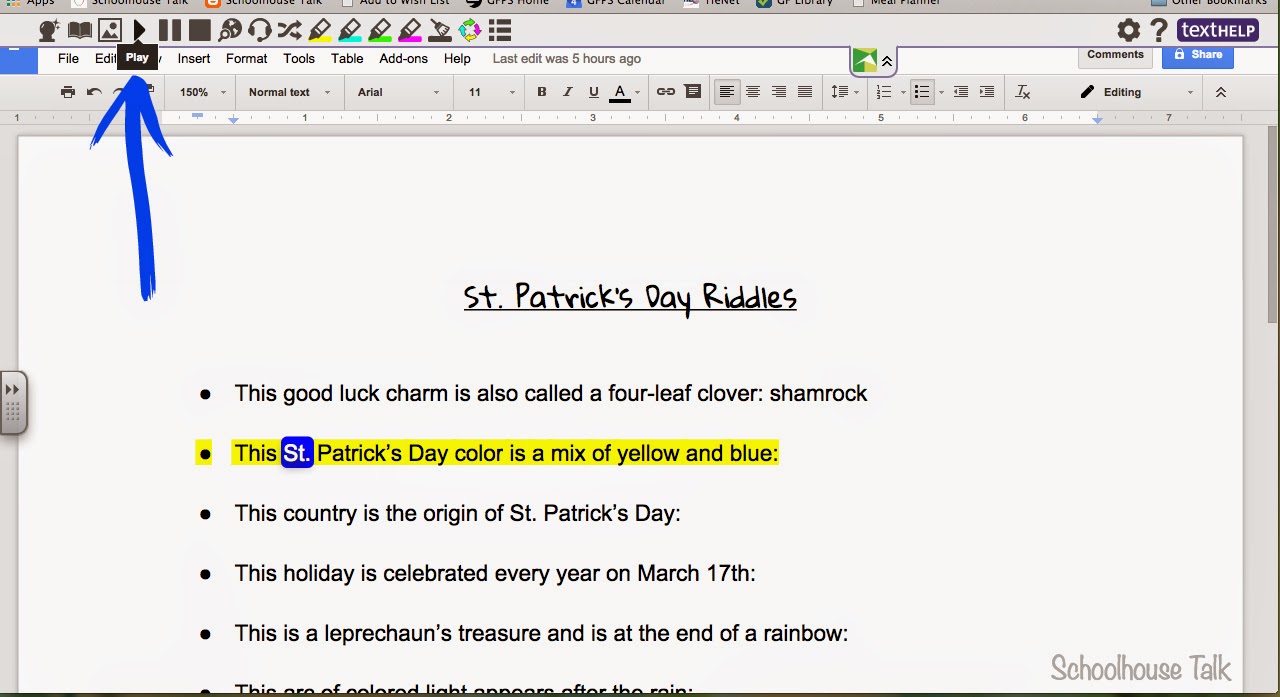Click the 'St. Patrick's Day Riddles' title
Viewport: 1280px width, 697px height.
pyautogui.click(x=630, y=297)
